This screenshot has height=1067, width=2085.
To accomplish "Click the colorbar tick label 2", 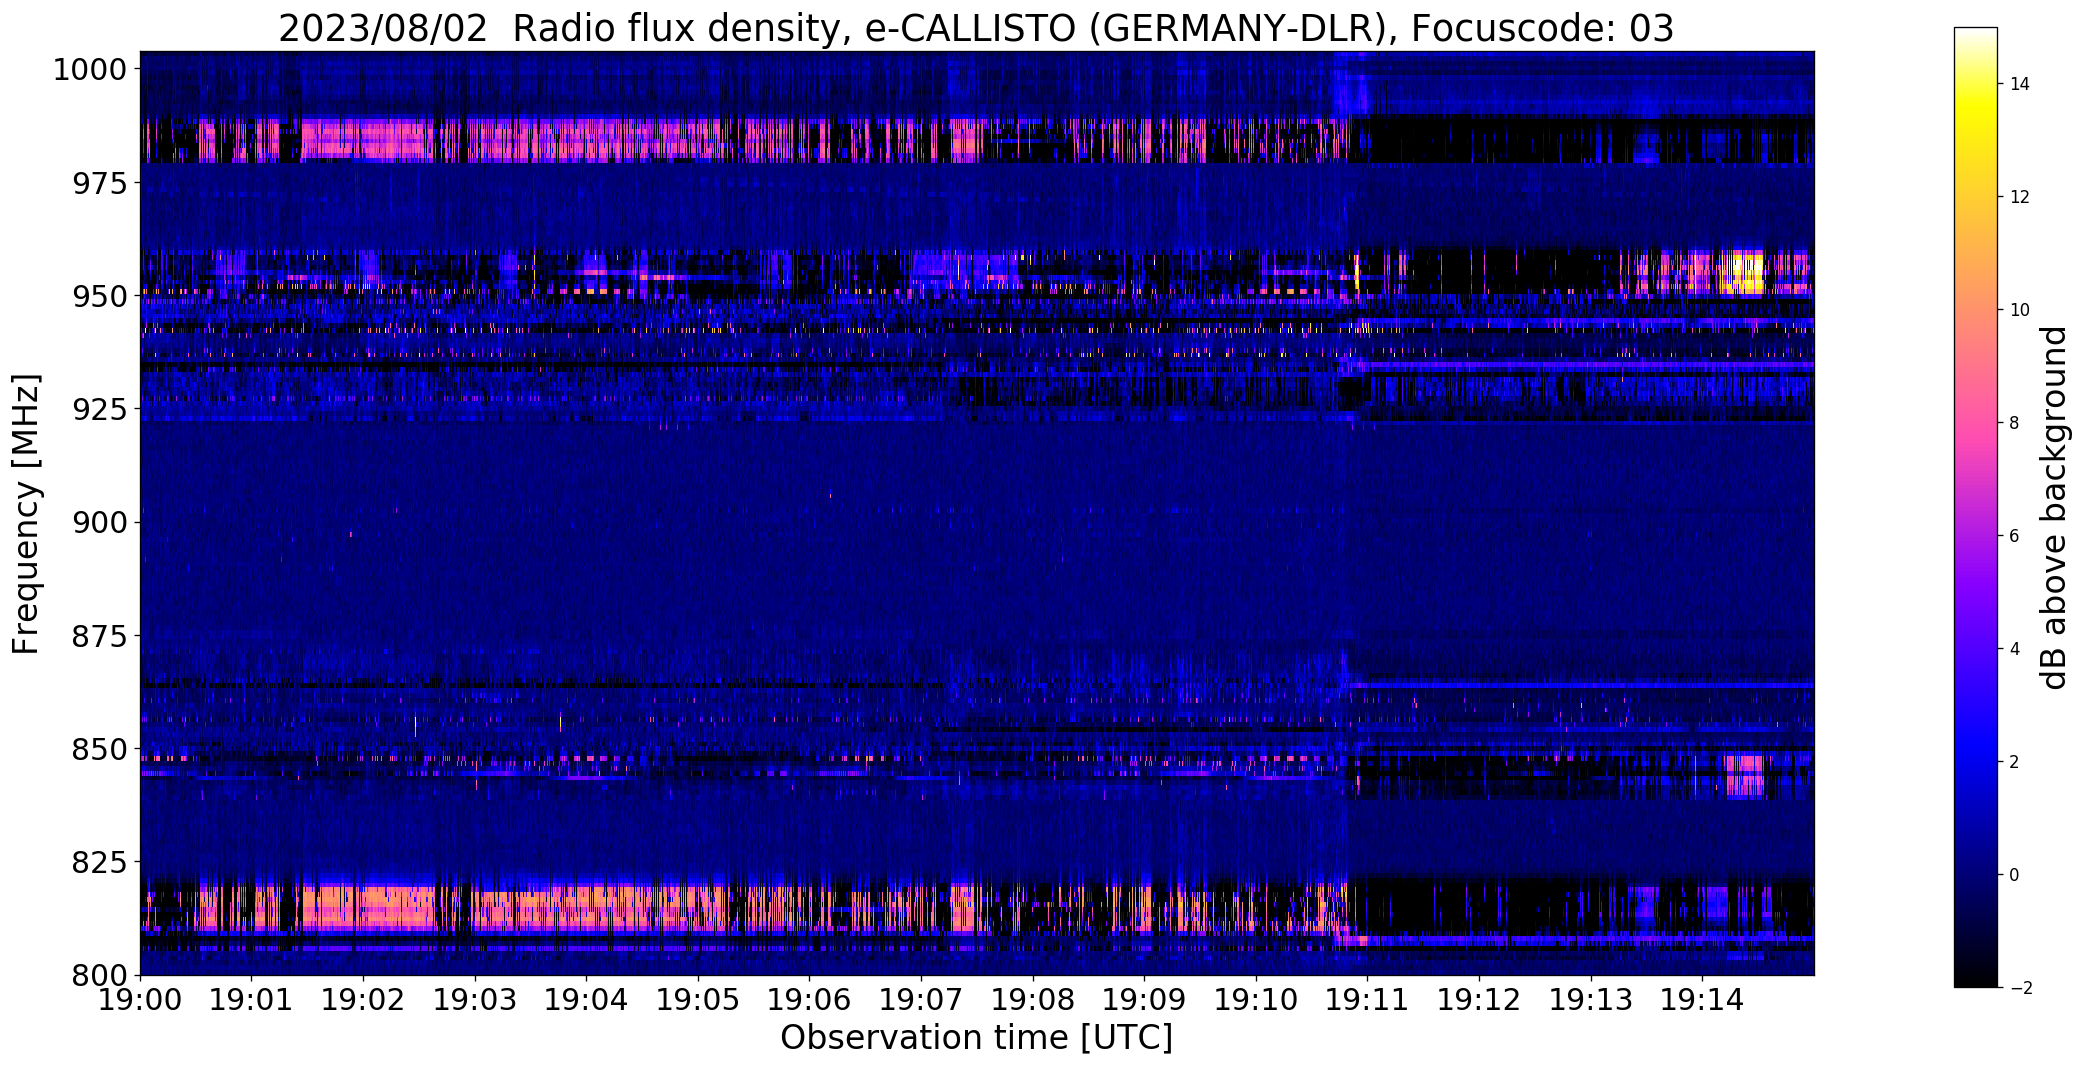I will tap(2015, 762).
